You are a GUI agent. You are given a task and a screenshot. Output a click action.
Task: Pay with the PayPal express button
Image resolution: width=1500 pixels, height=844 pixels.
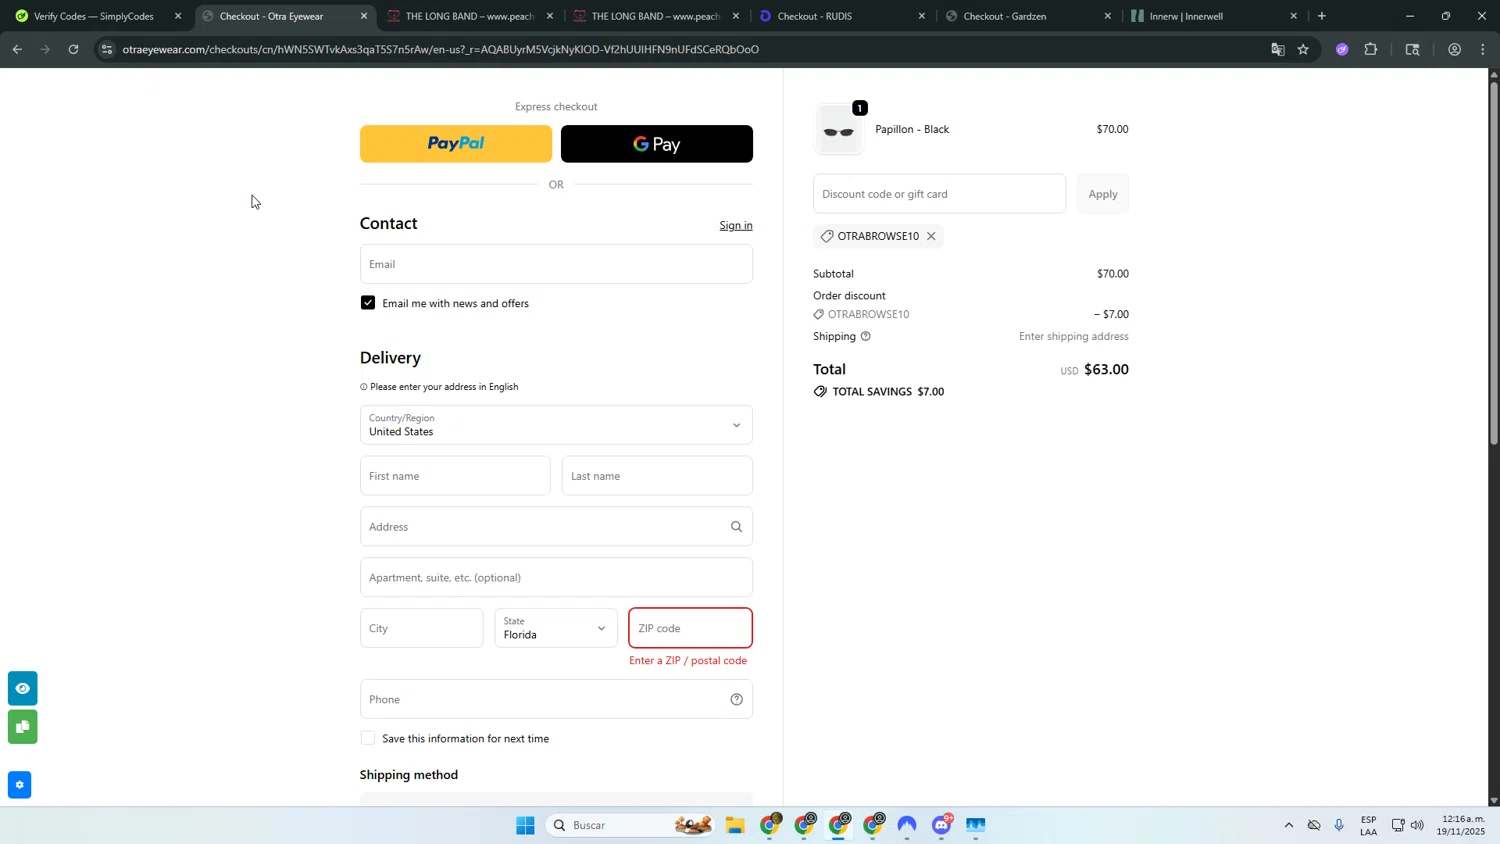[455, 144]
